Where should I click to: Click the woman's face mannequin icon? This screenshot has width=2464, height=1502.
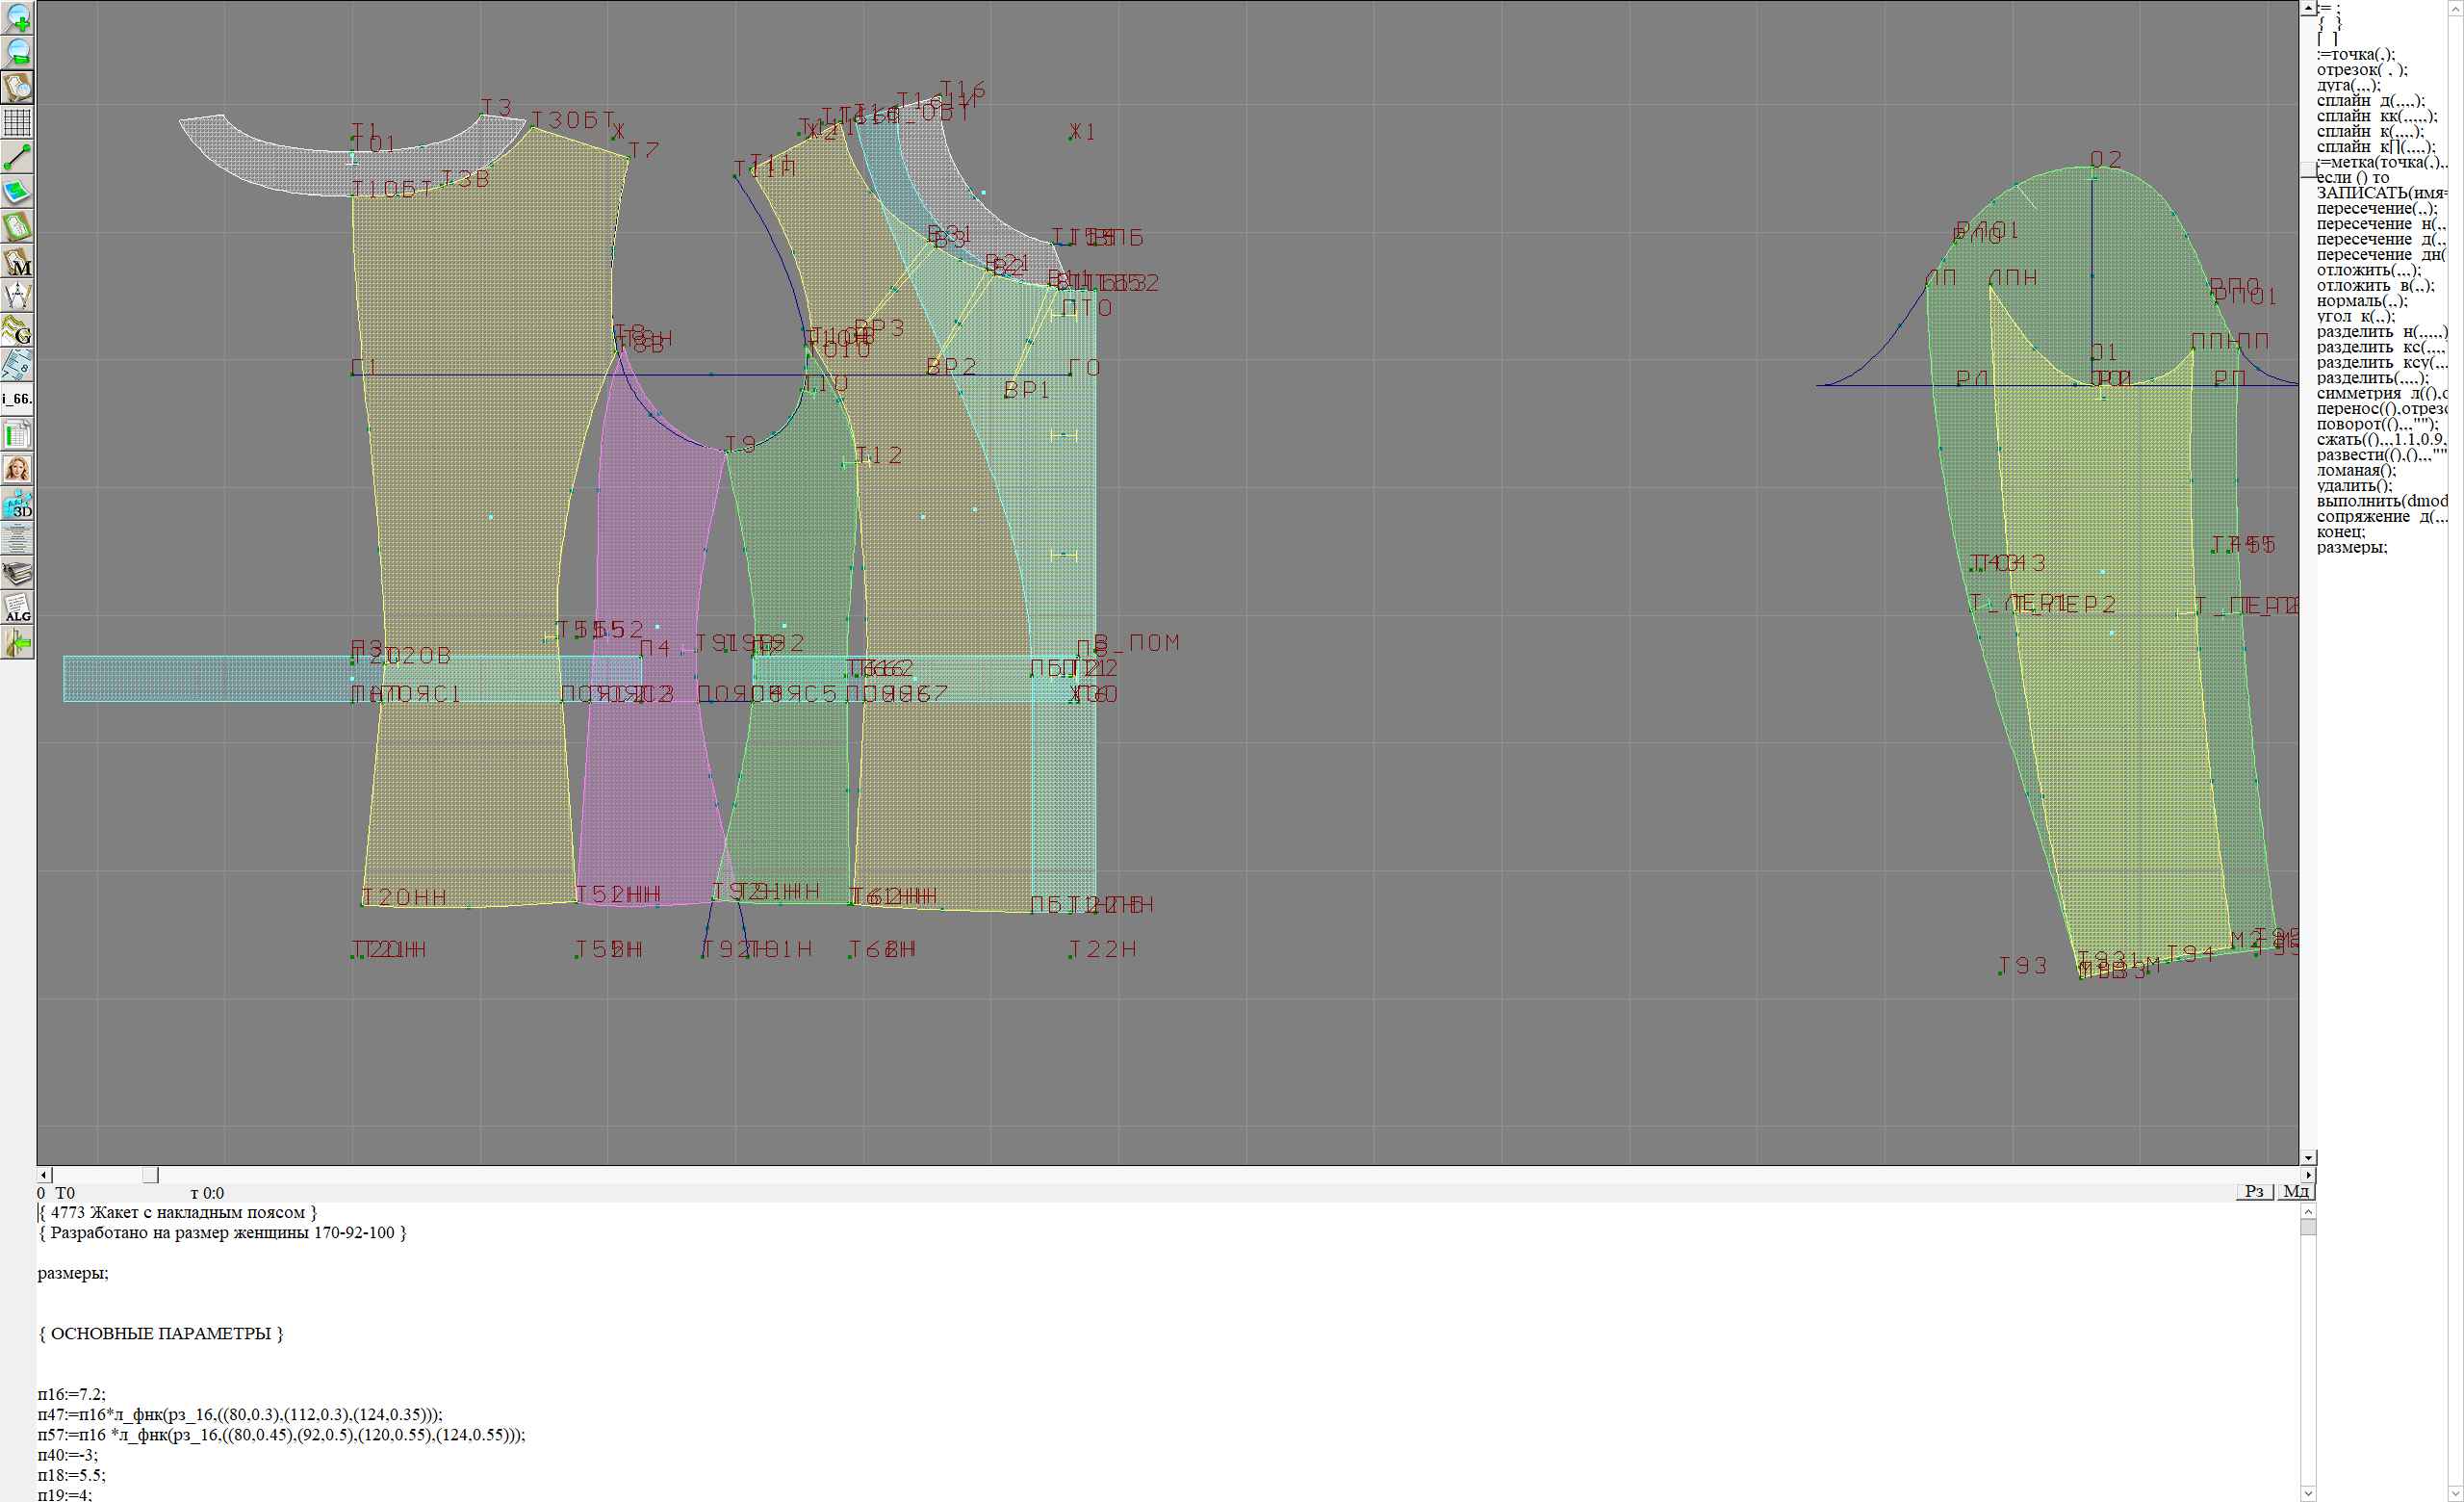(17, 469)
